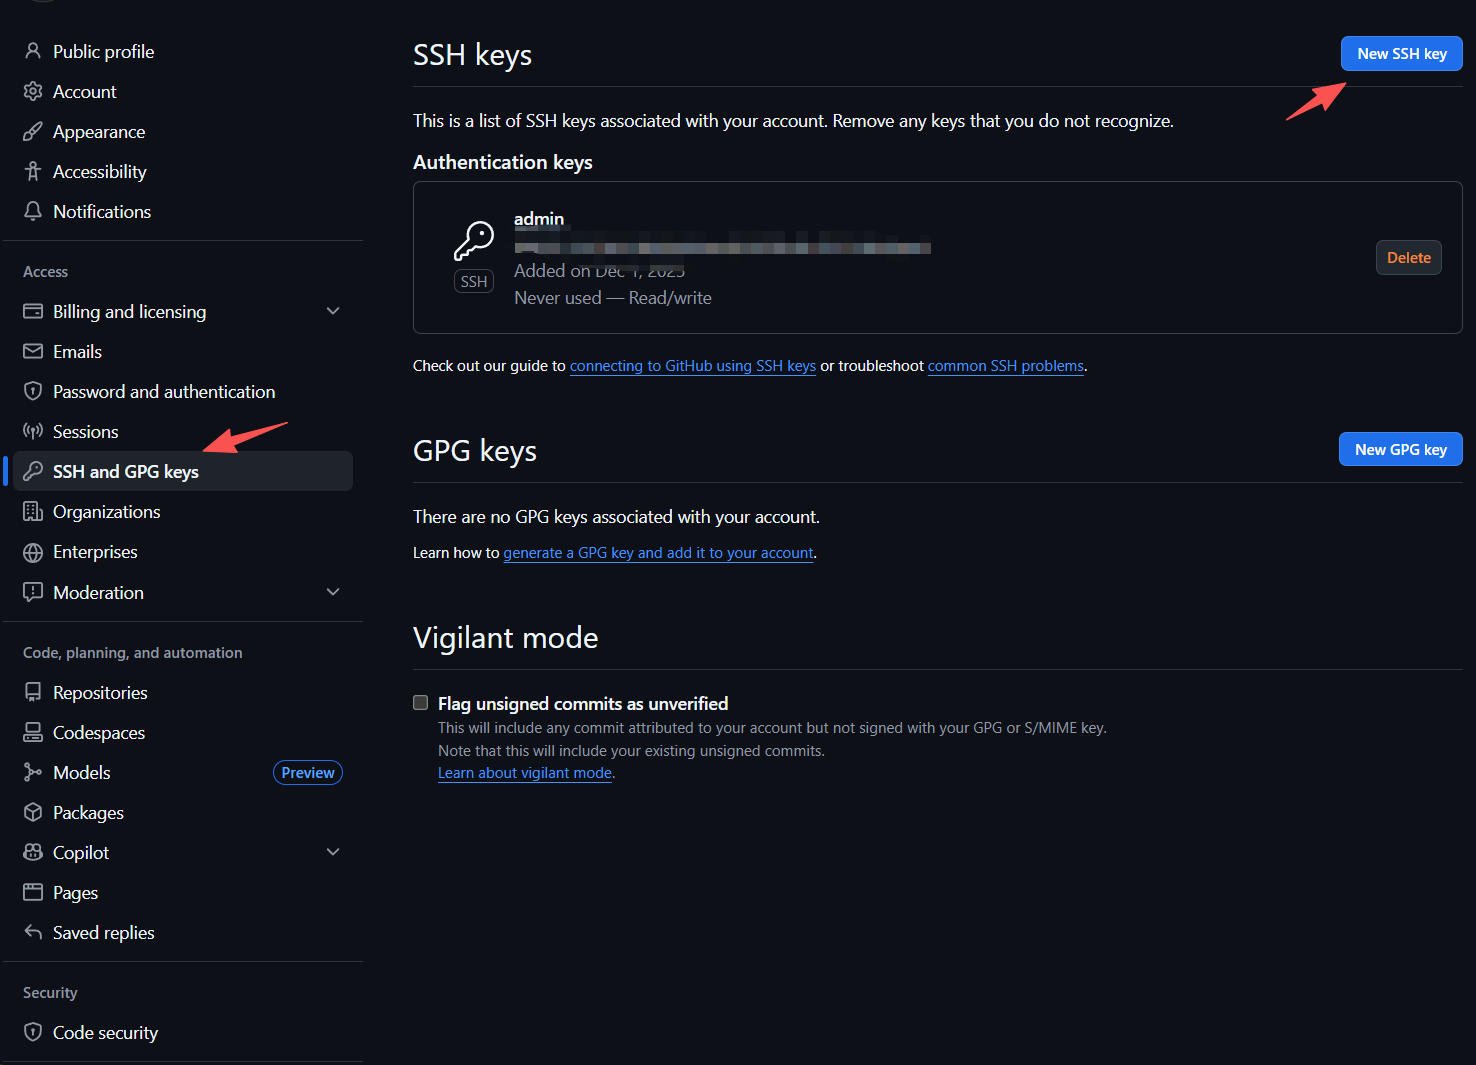Image resolution: width=1476 pixels, height=1065 pixels.
Task: Click the credit card icon beside Billing
Action: click(x=33, y=311)
